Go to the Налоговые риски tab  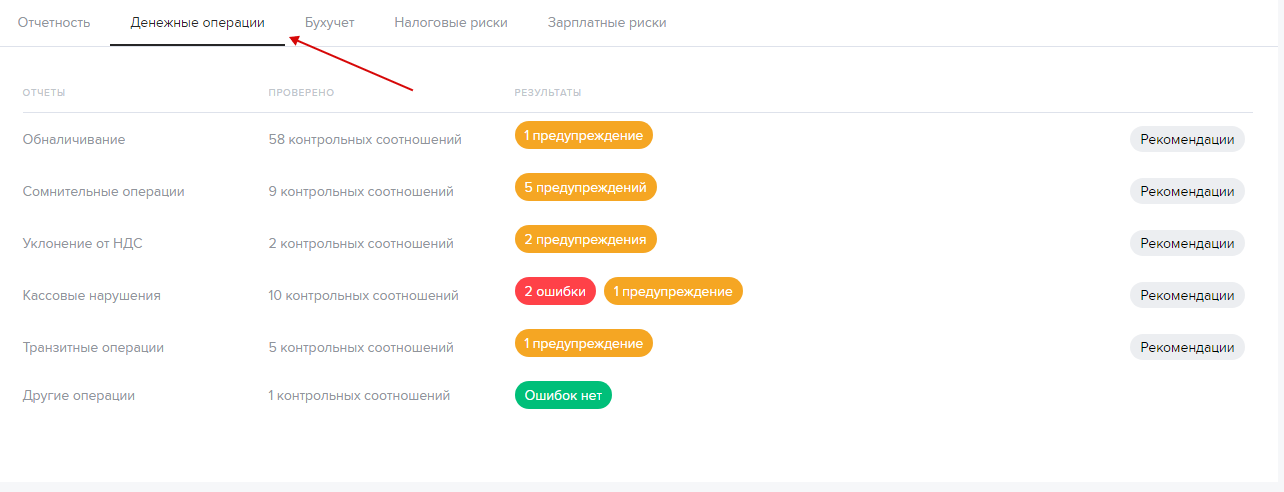coord(450,23)
